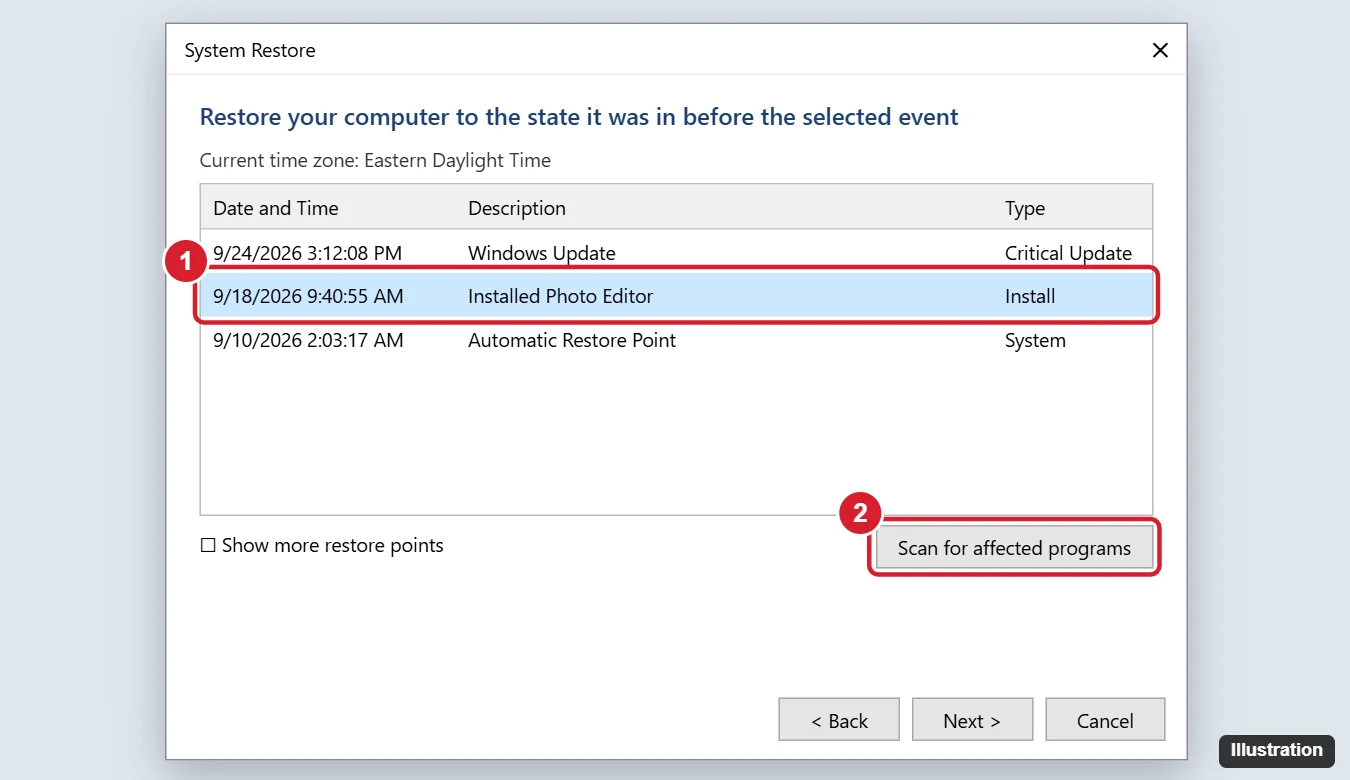Go to the Next step

point(972,720)
